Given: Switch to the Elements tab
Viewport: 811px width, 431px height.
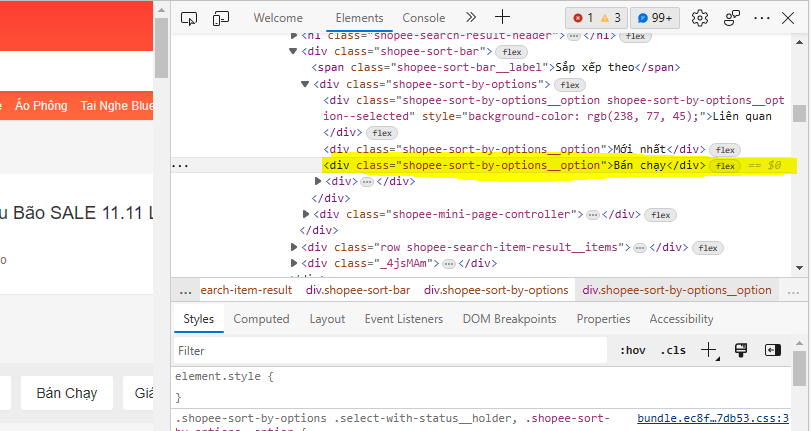Looking at the screenshot, I should coord(359,18).
